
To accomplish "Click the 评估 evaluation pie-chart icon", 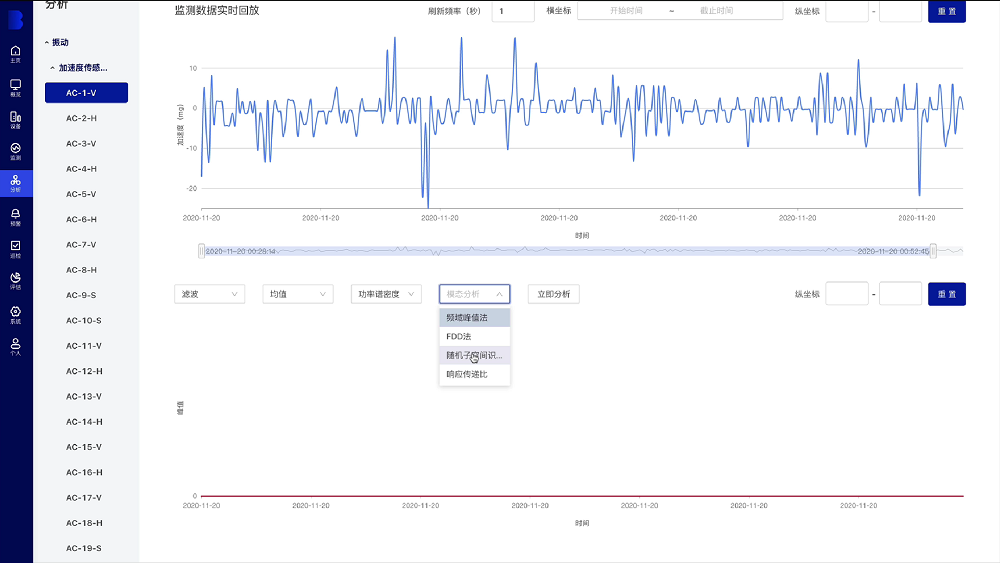I will pyautogui.click(x=15, y=280).
